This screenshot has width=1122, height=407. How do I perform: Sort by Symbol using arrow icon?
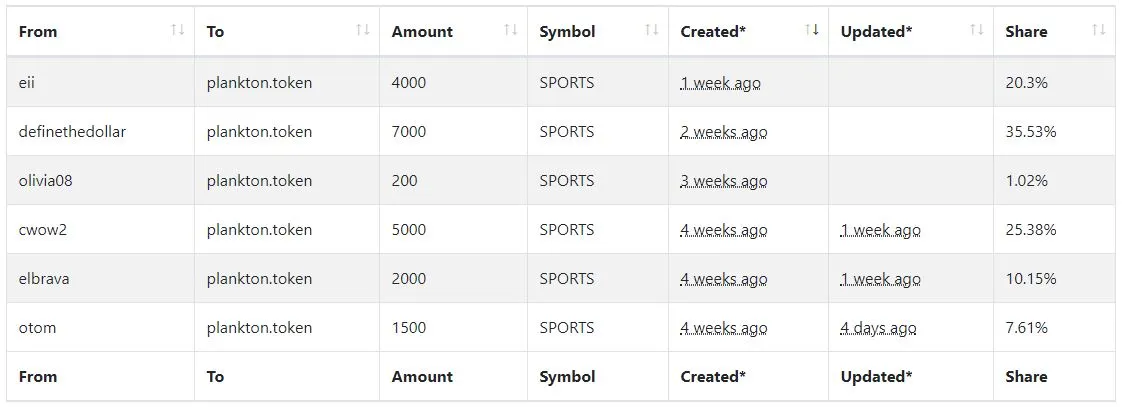[x=651, y=30]
